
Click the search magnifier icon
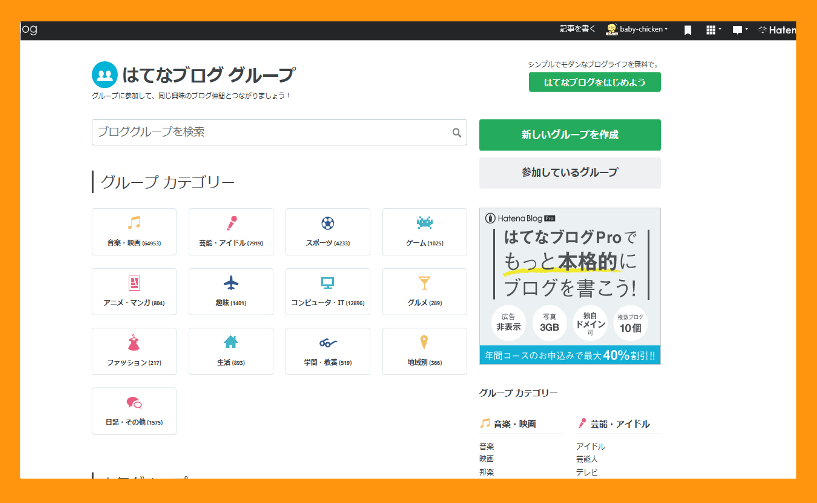tap(456, 132)
